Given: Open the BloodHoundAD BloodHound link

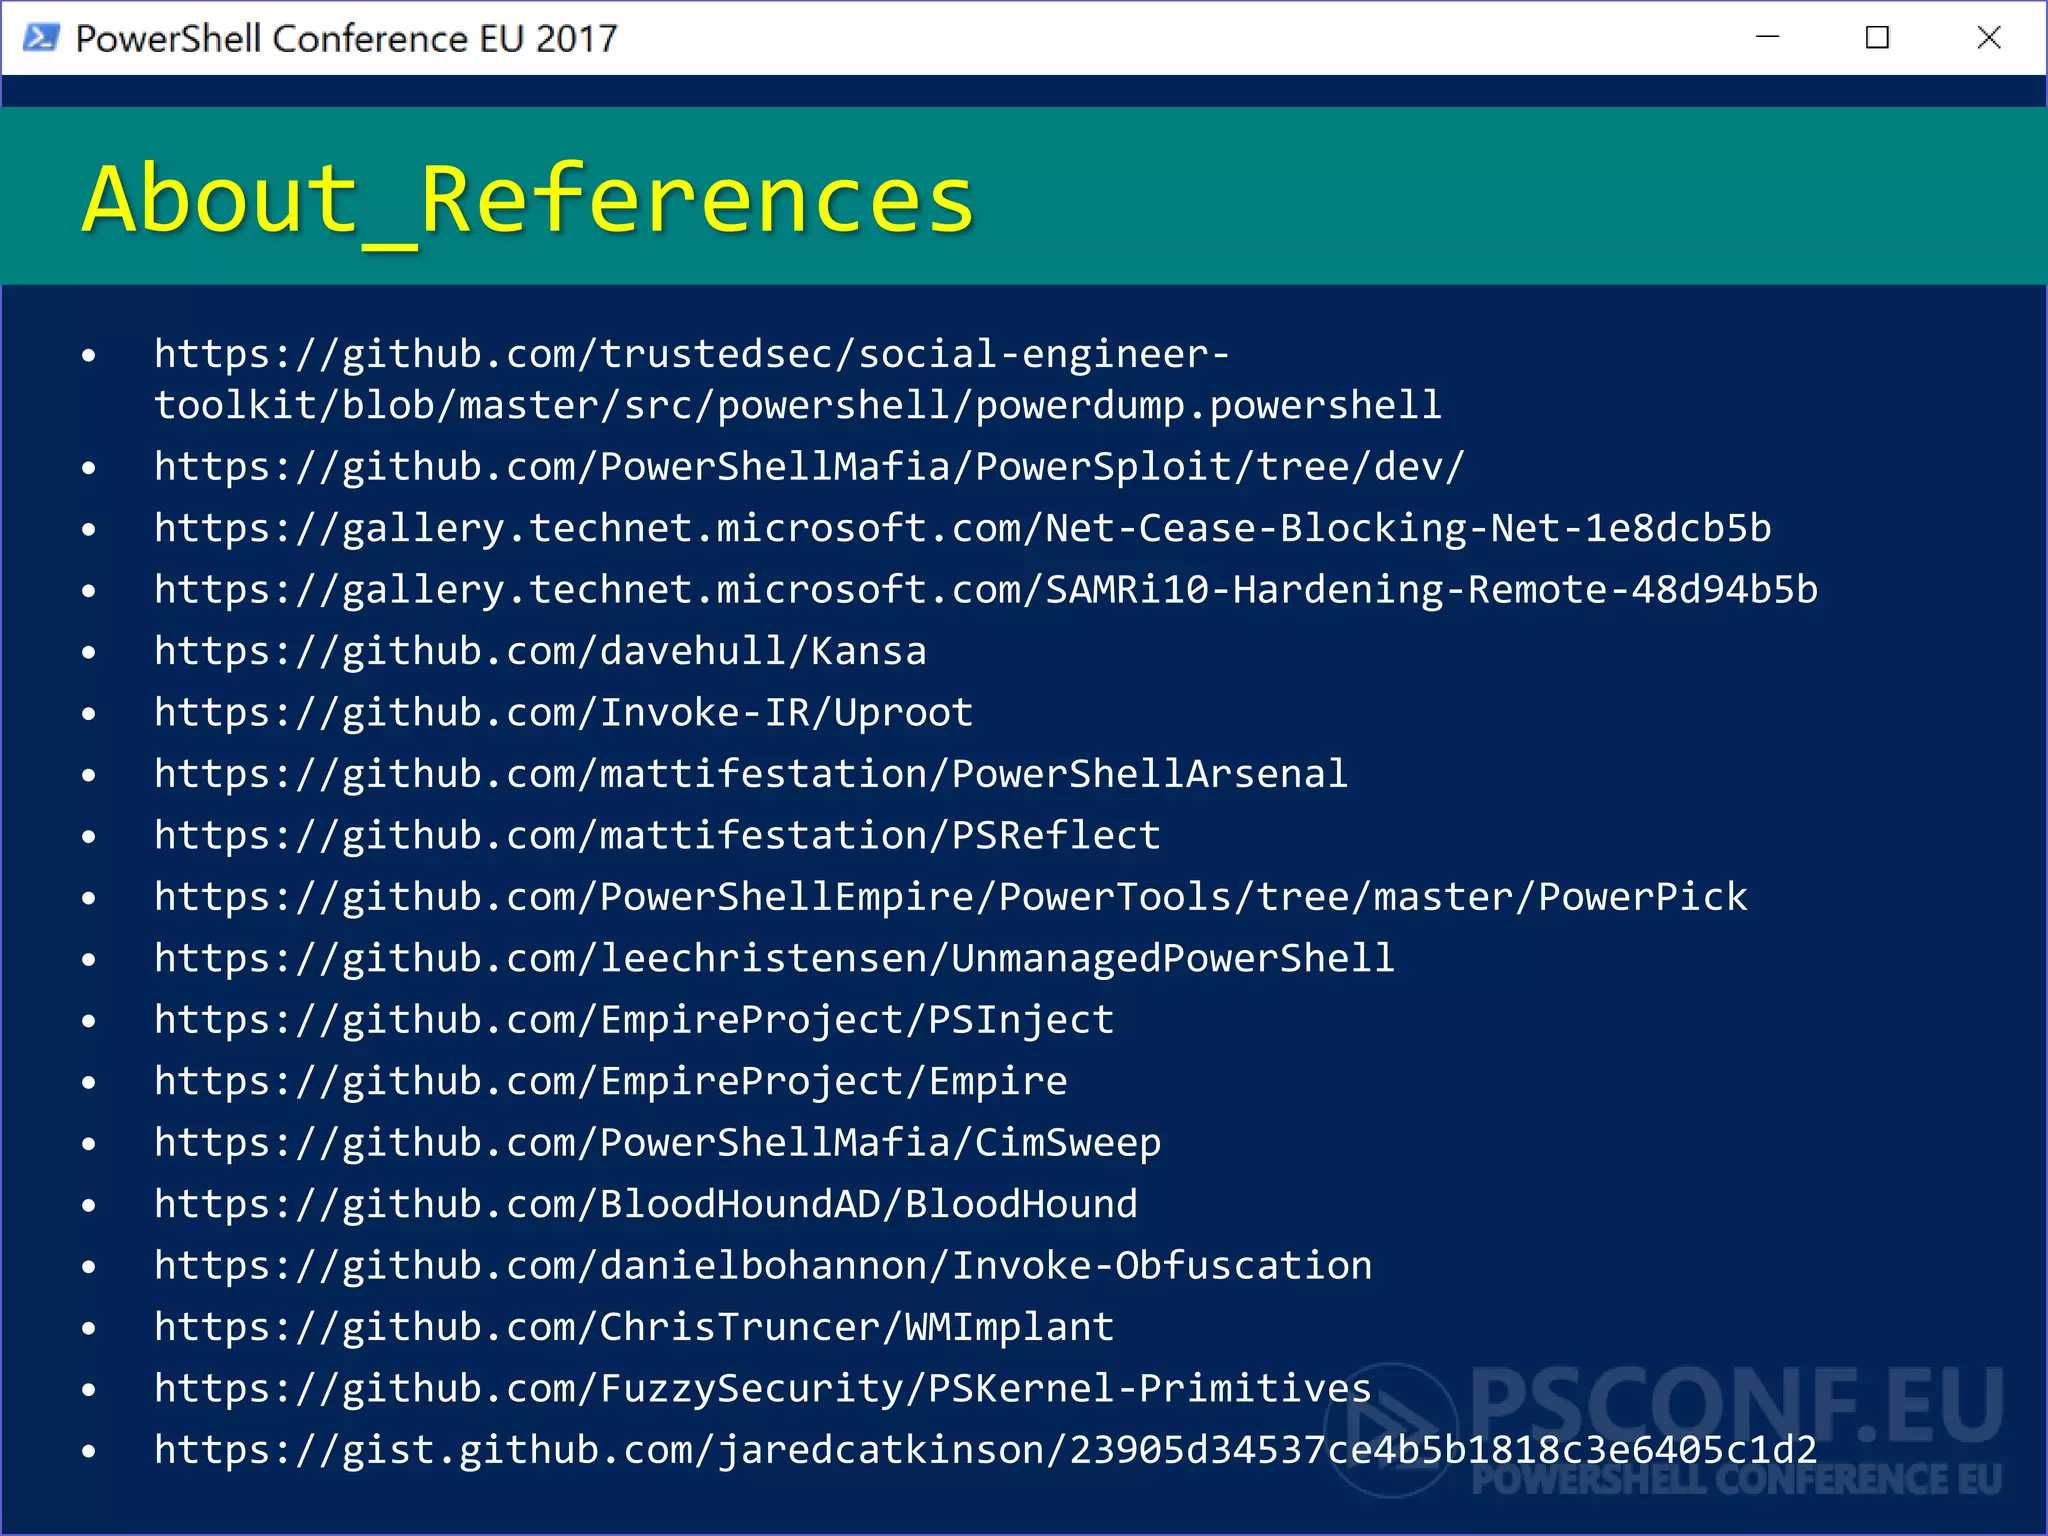Looking at the screenshot, I should [x=646, y=1204].
